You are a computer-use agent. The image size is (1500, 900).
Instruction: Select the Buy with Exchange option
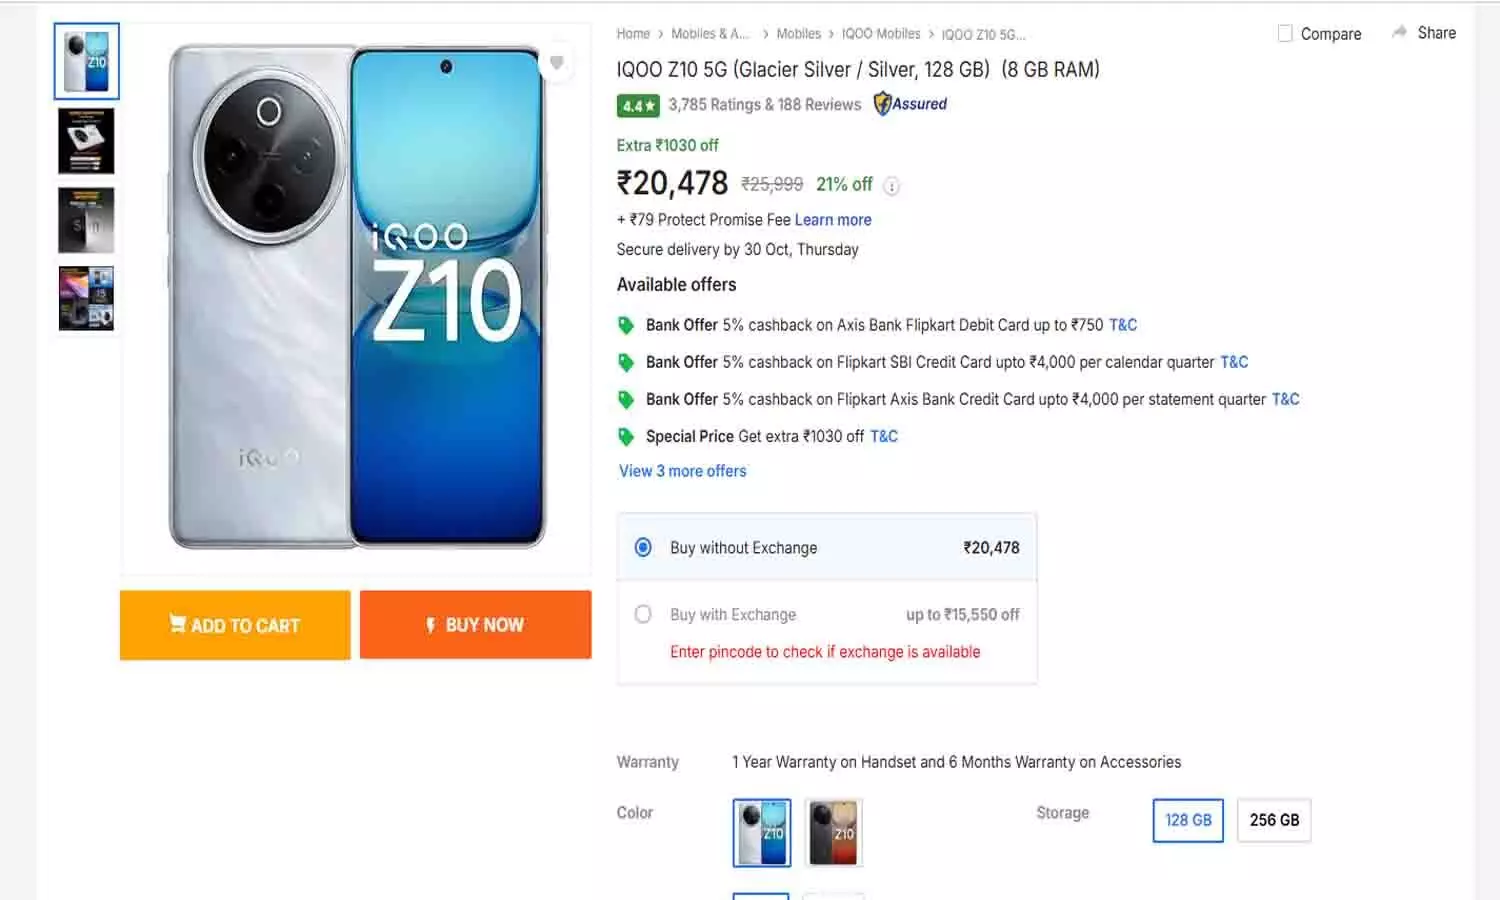[643, 614]
